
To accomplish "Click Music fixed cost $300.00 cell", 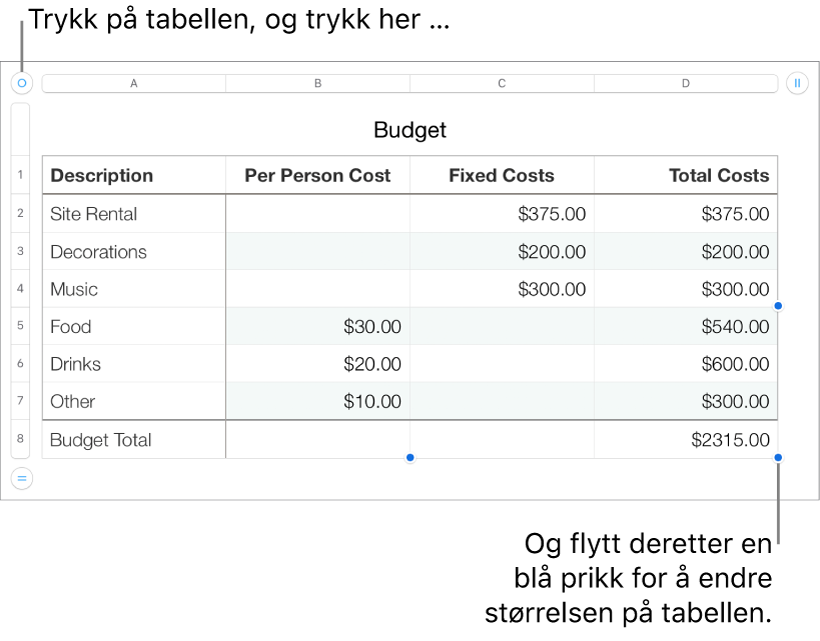I will point(502,289).
